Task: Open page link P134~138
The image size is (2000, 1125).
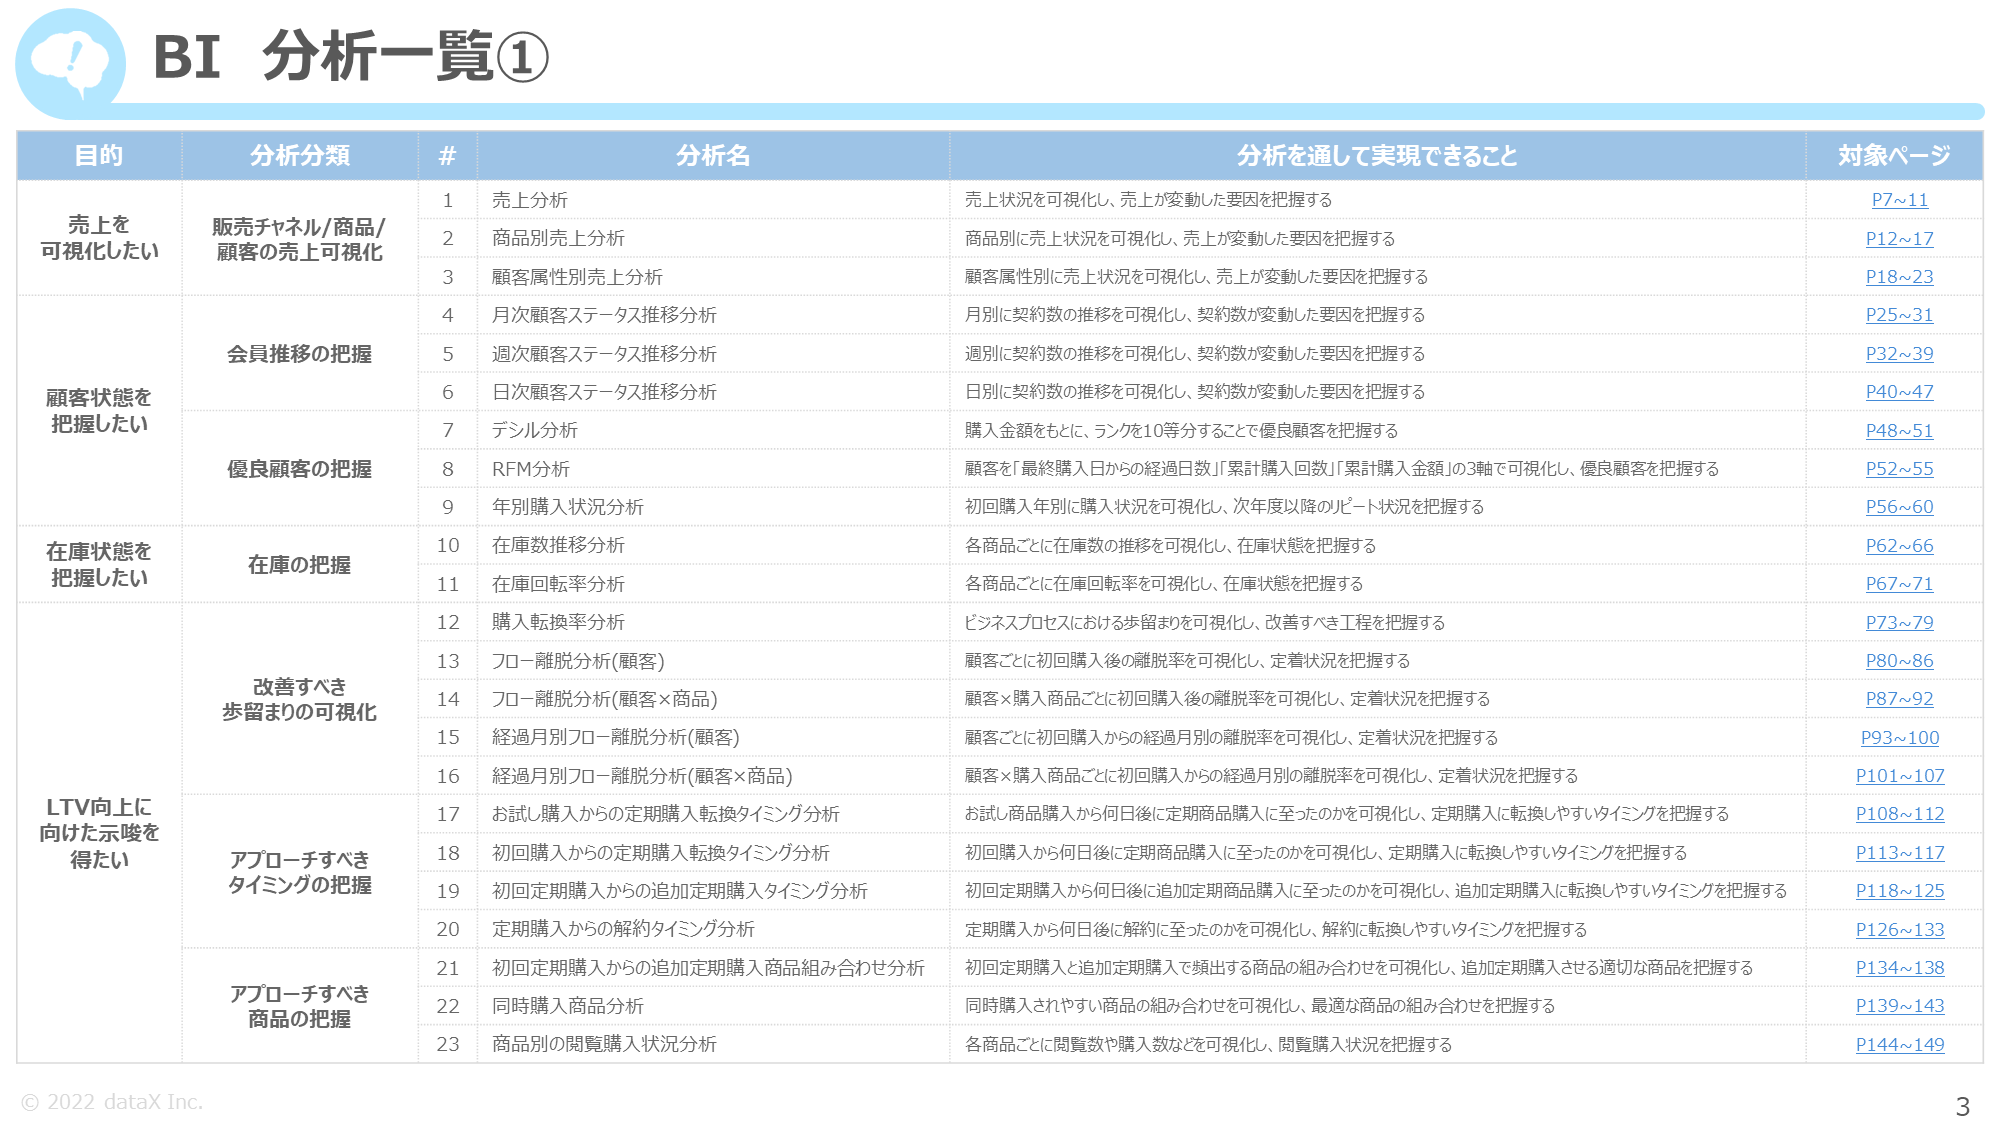Action: coord(1899,968)
